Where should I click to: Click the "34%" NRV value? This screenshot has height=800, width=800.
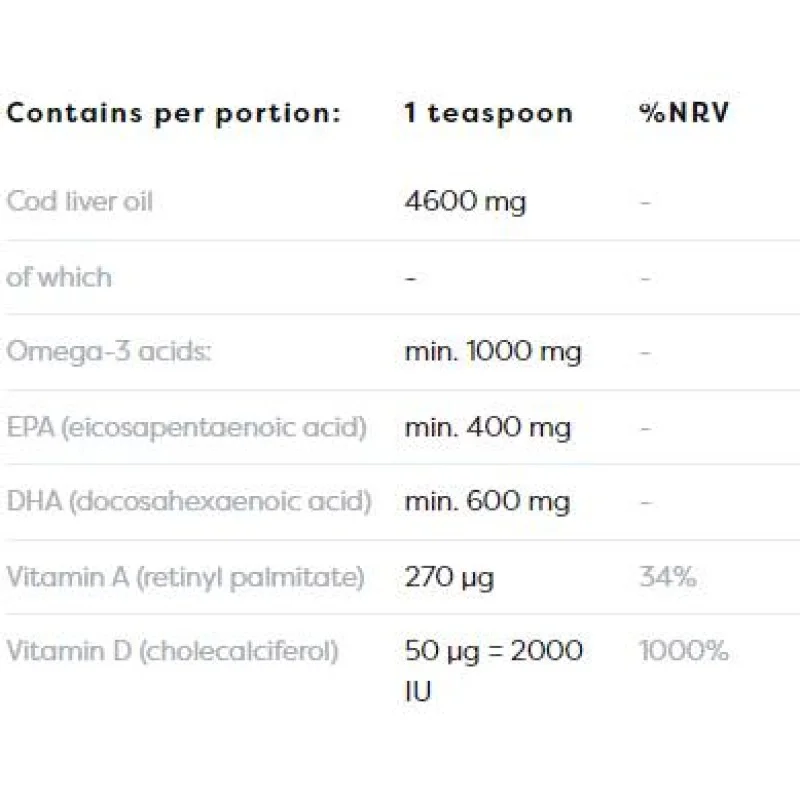(668, 576)
